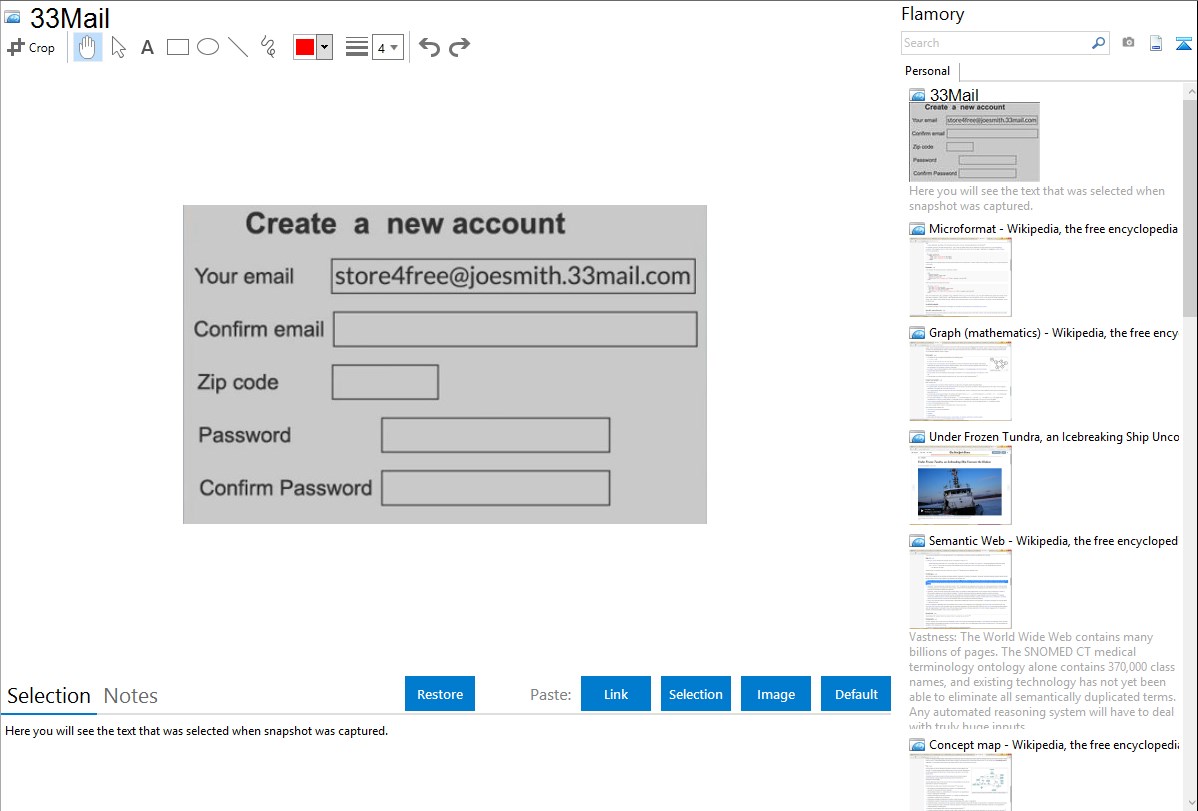Click the Restore button
This screenshot has width=1198, height=811.
tap(440, 694)
